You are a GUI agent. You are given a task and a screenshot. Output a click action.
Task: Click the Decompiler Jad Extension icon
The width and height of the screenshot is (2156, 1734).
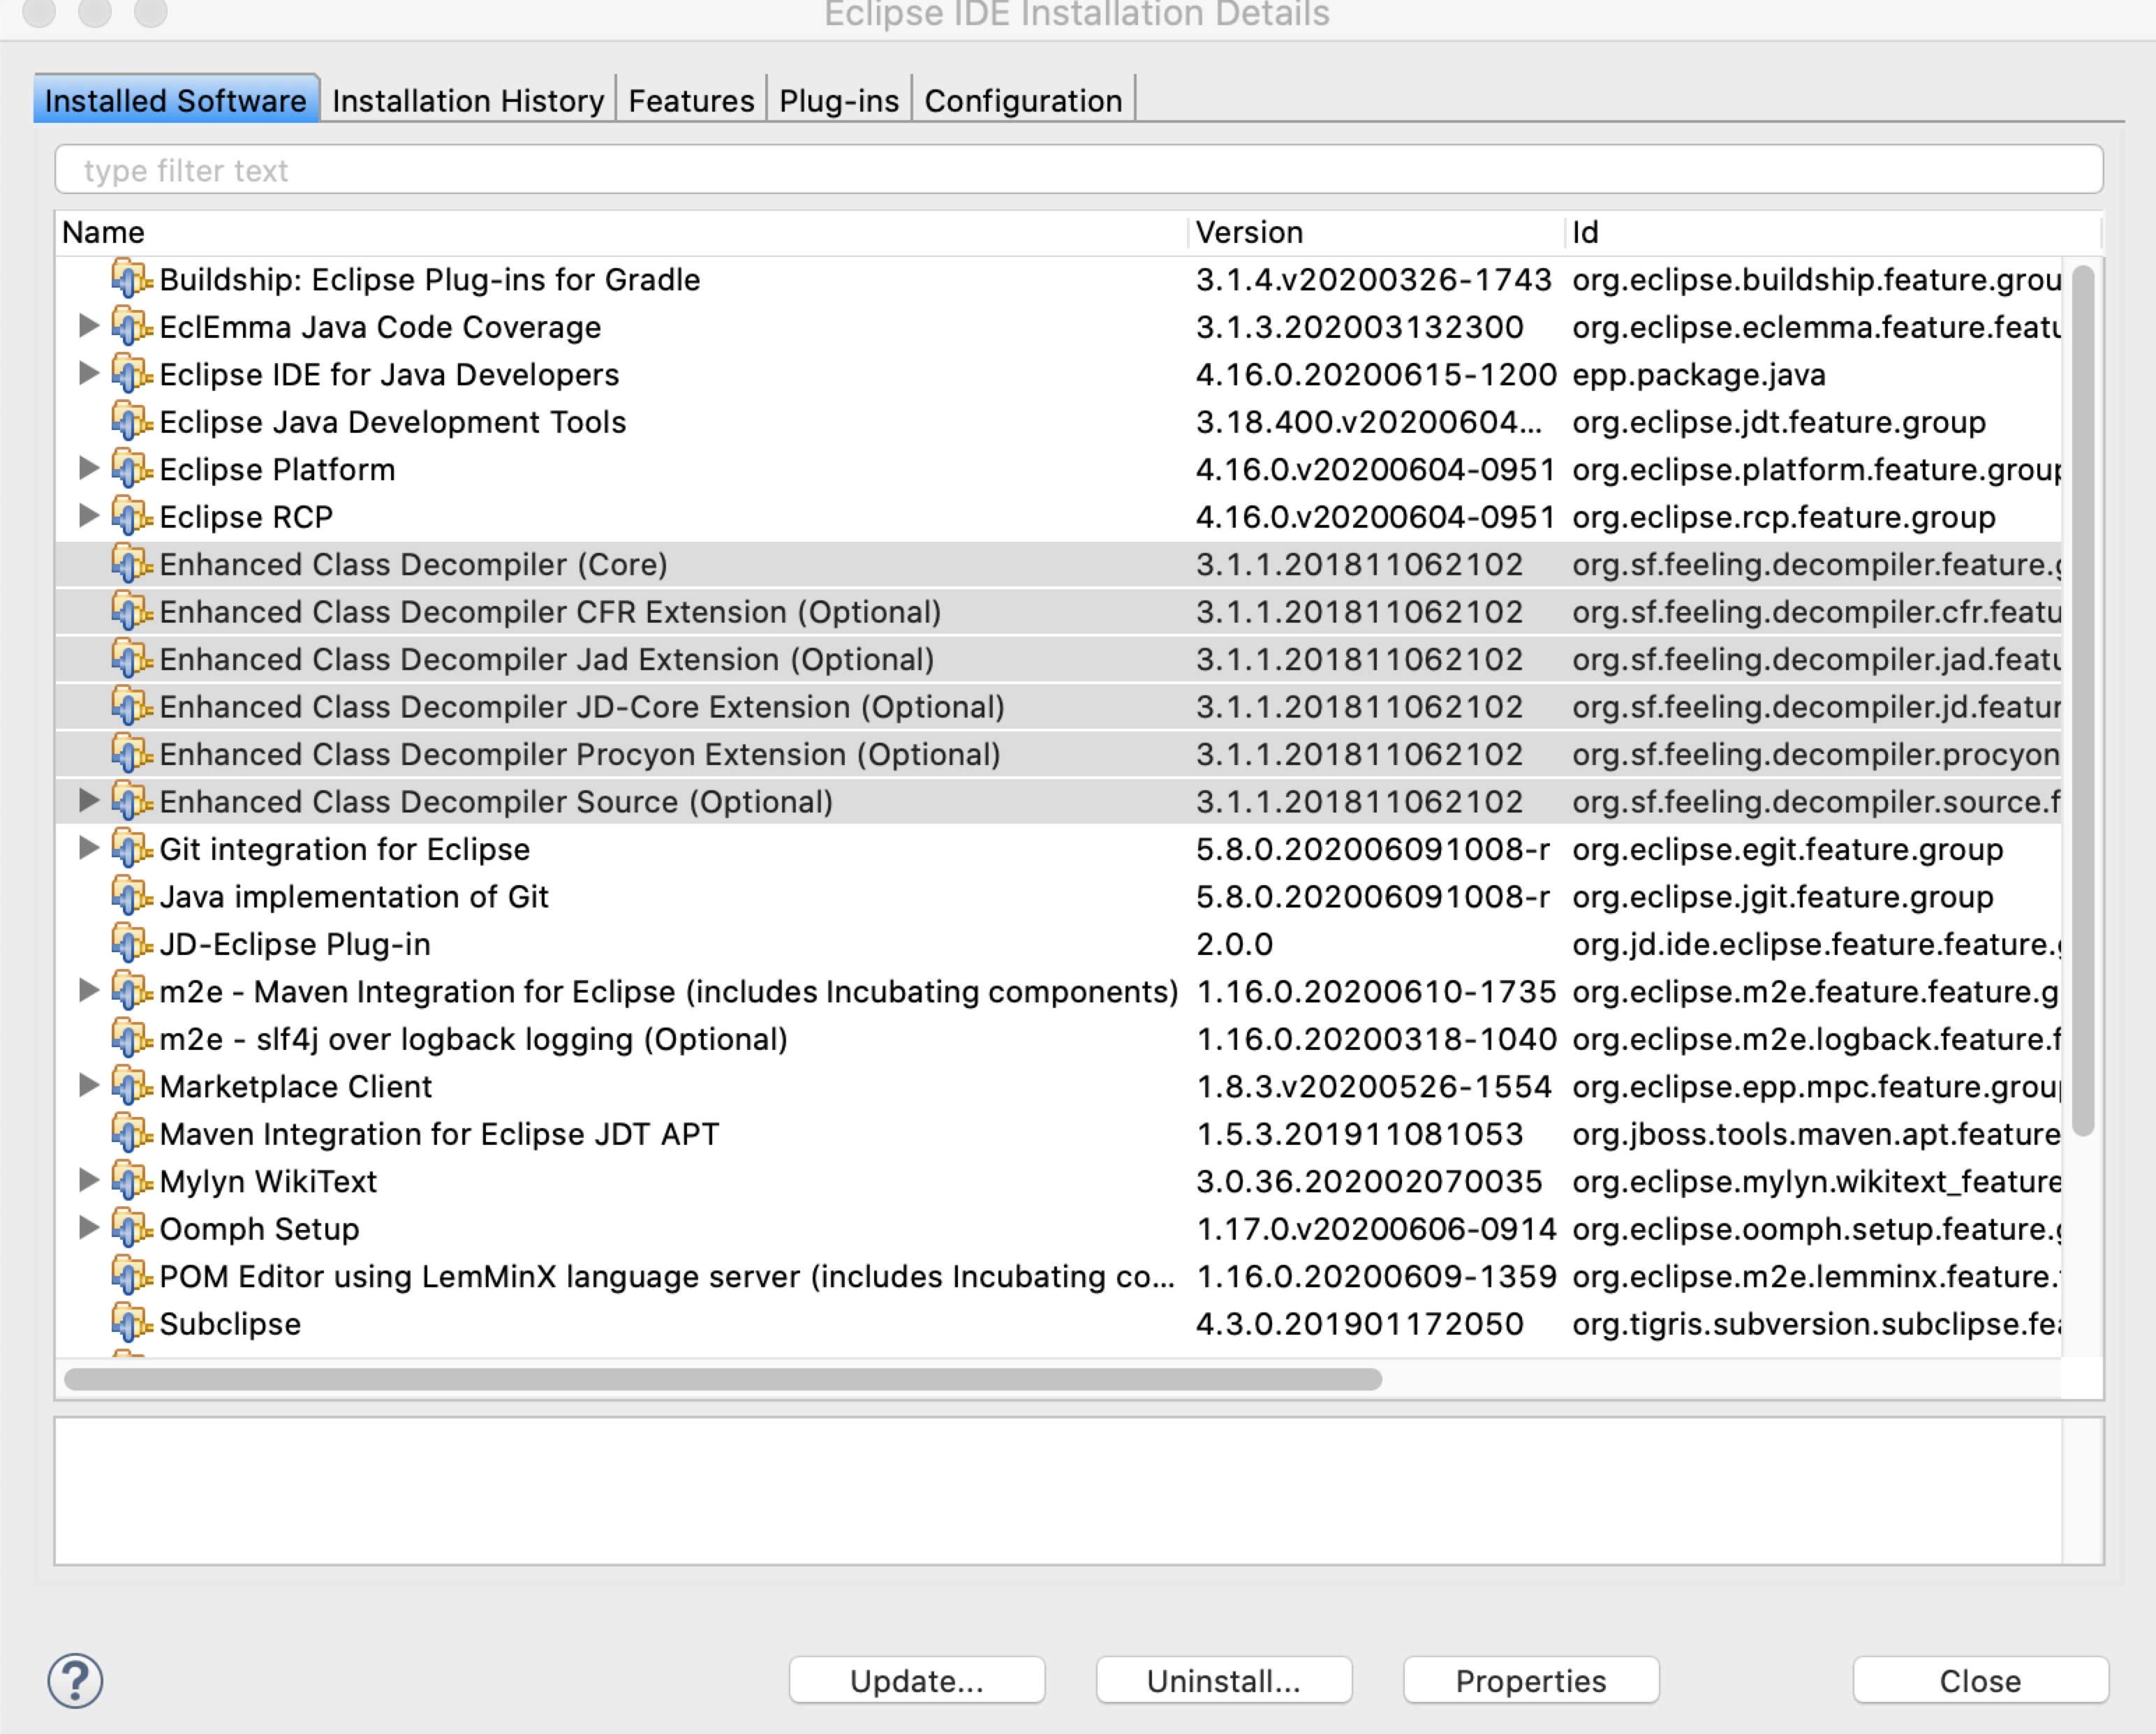tap(131, 659)
